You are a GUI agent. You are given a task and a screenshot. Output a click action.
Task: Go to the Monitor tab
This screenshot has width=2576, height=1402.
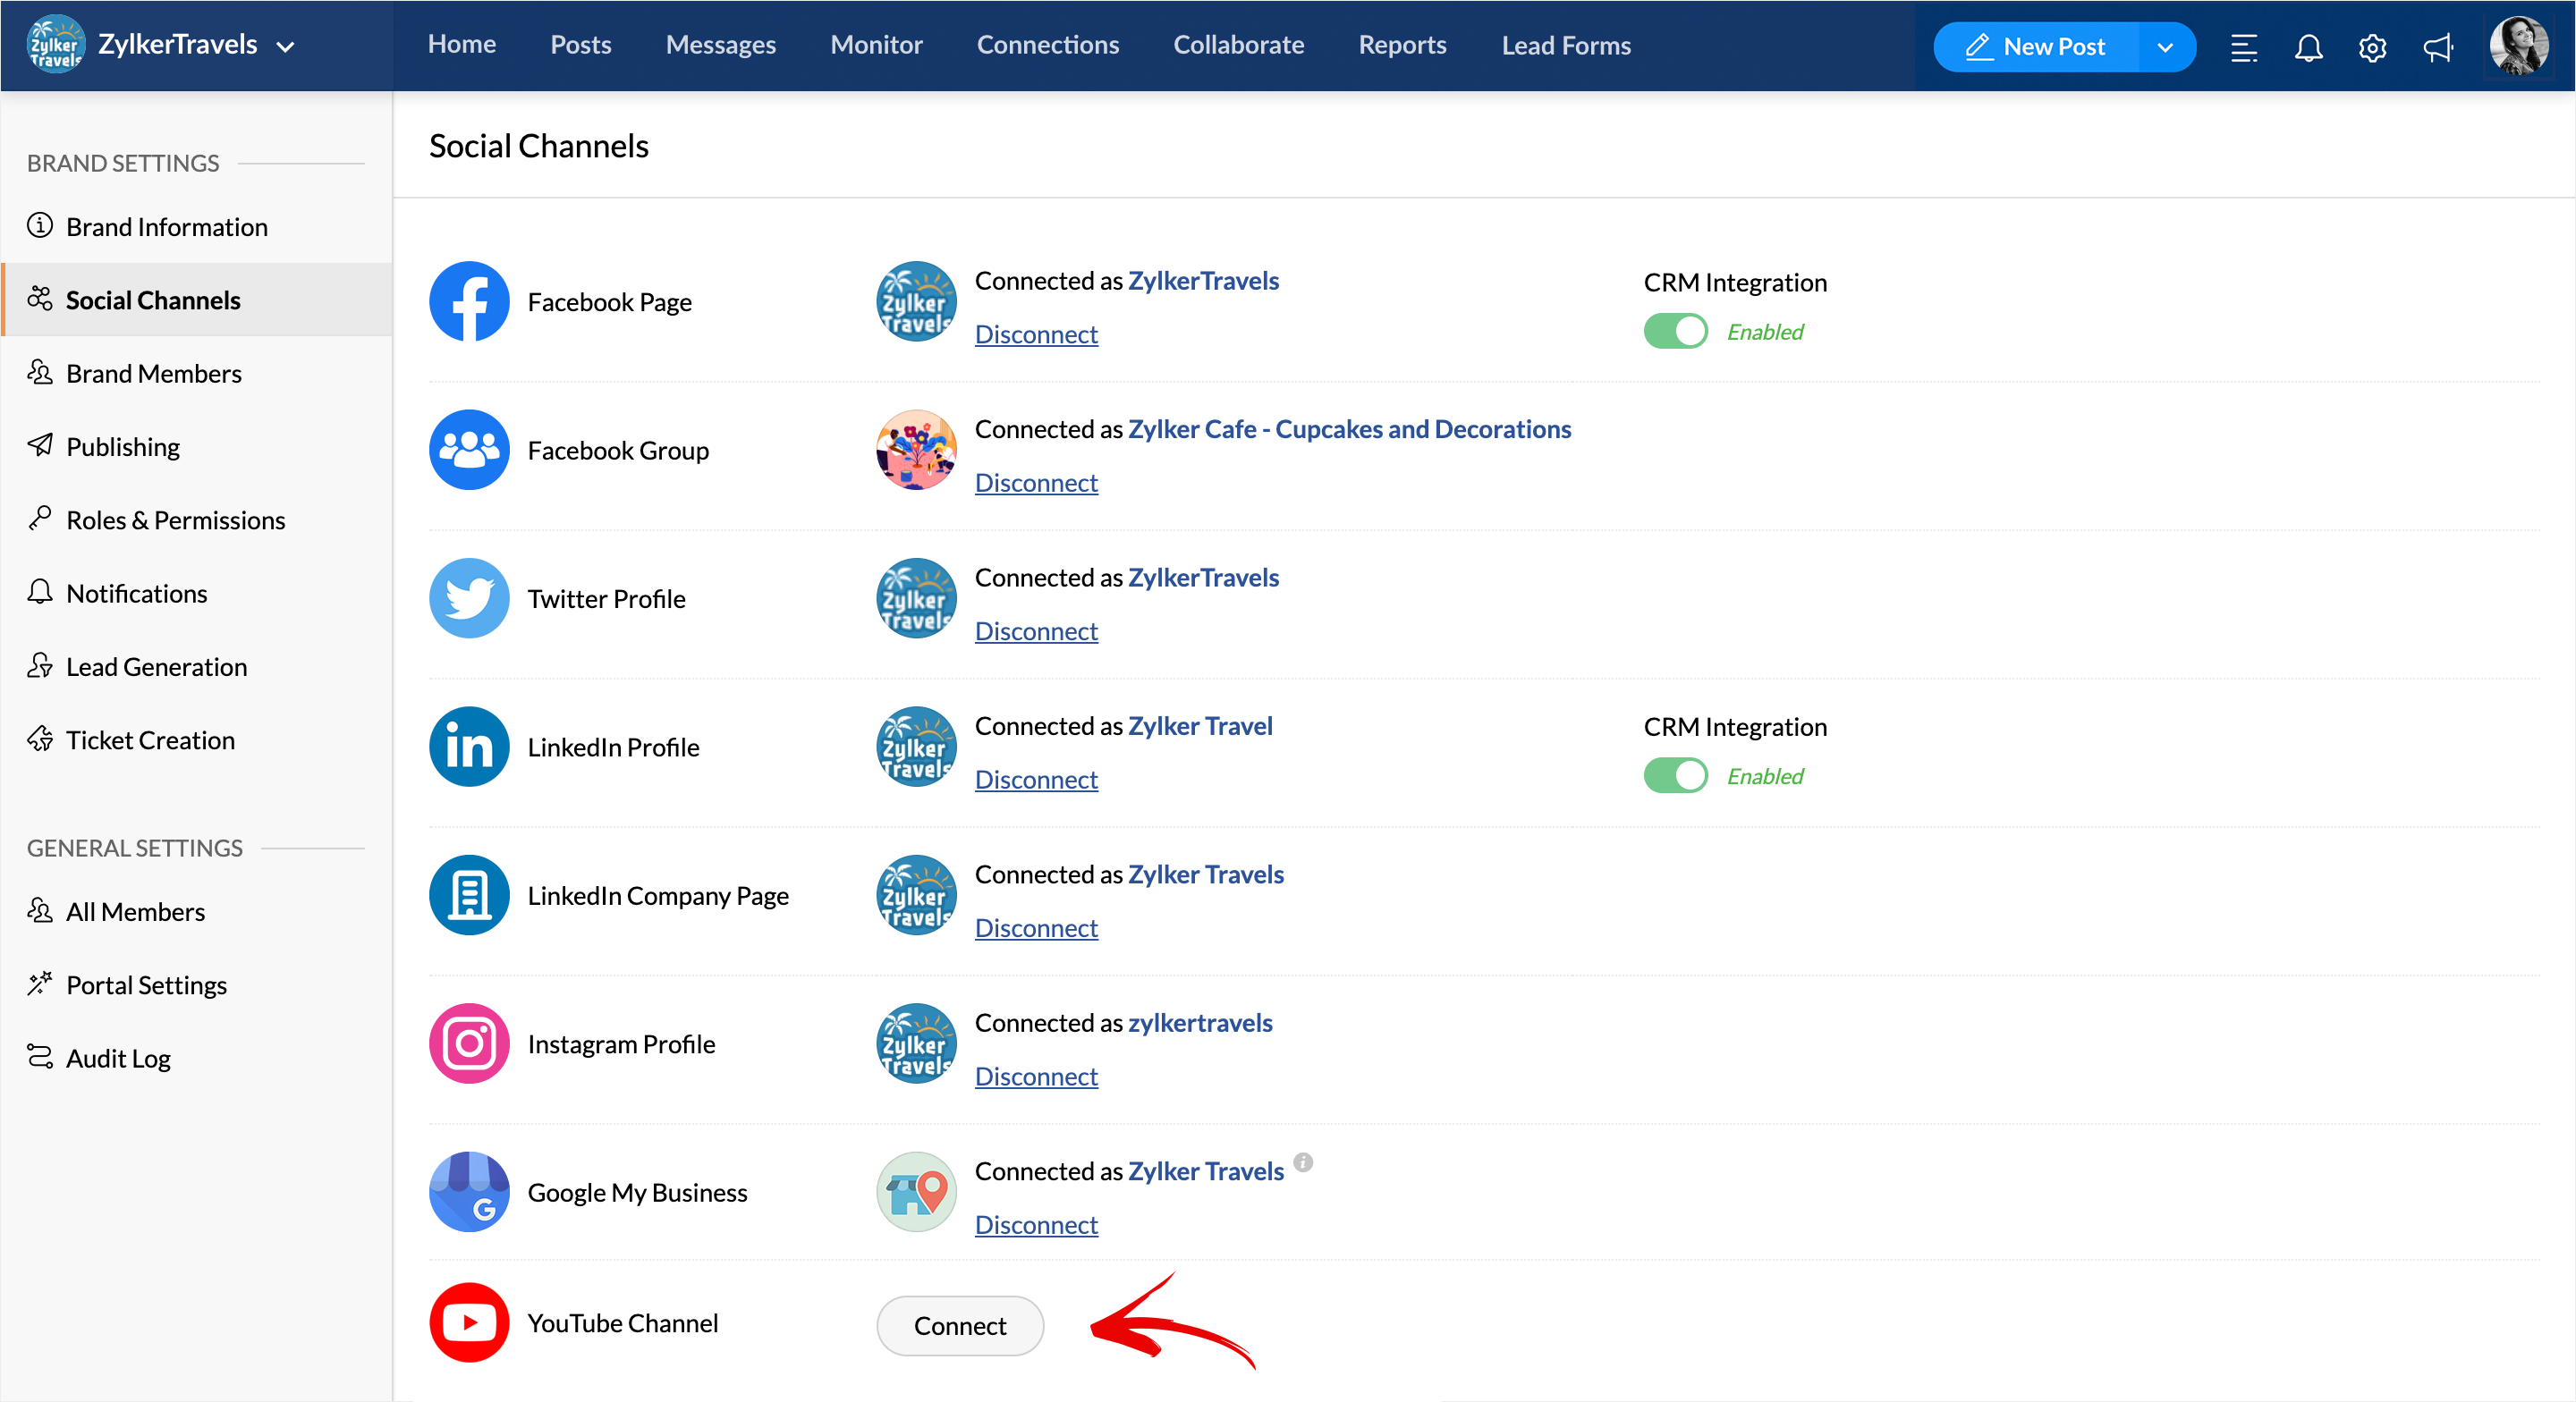[876, 45]
